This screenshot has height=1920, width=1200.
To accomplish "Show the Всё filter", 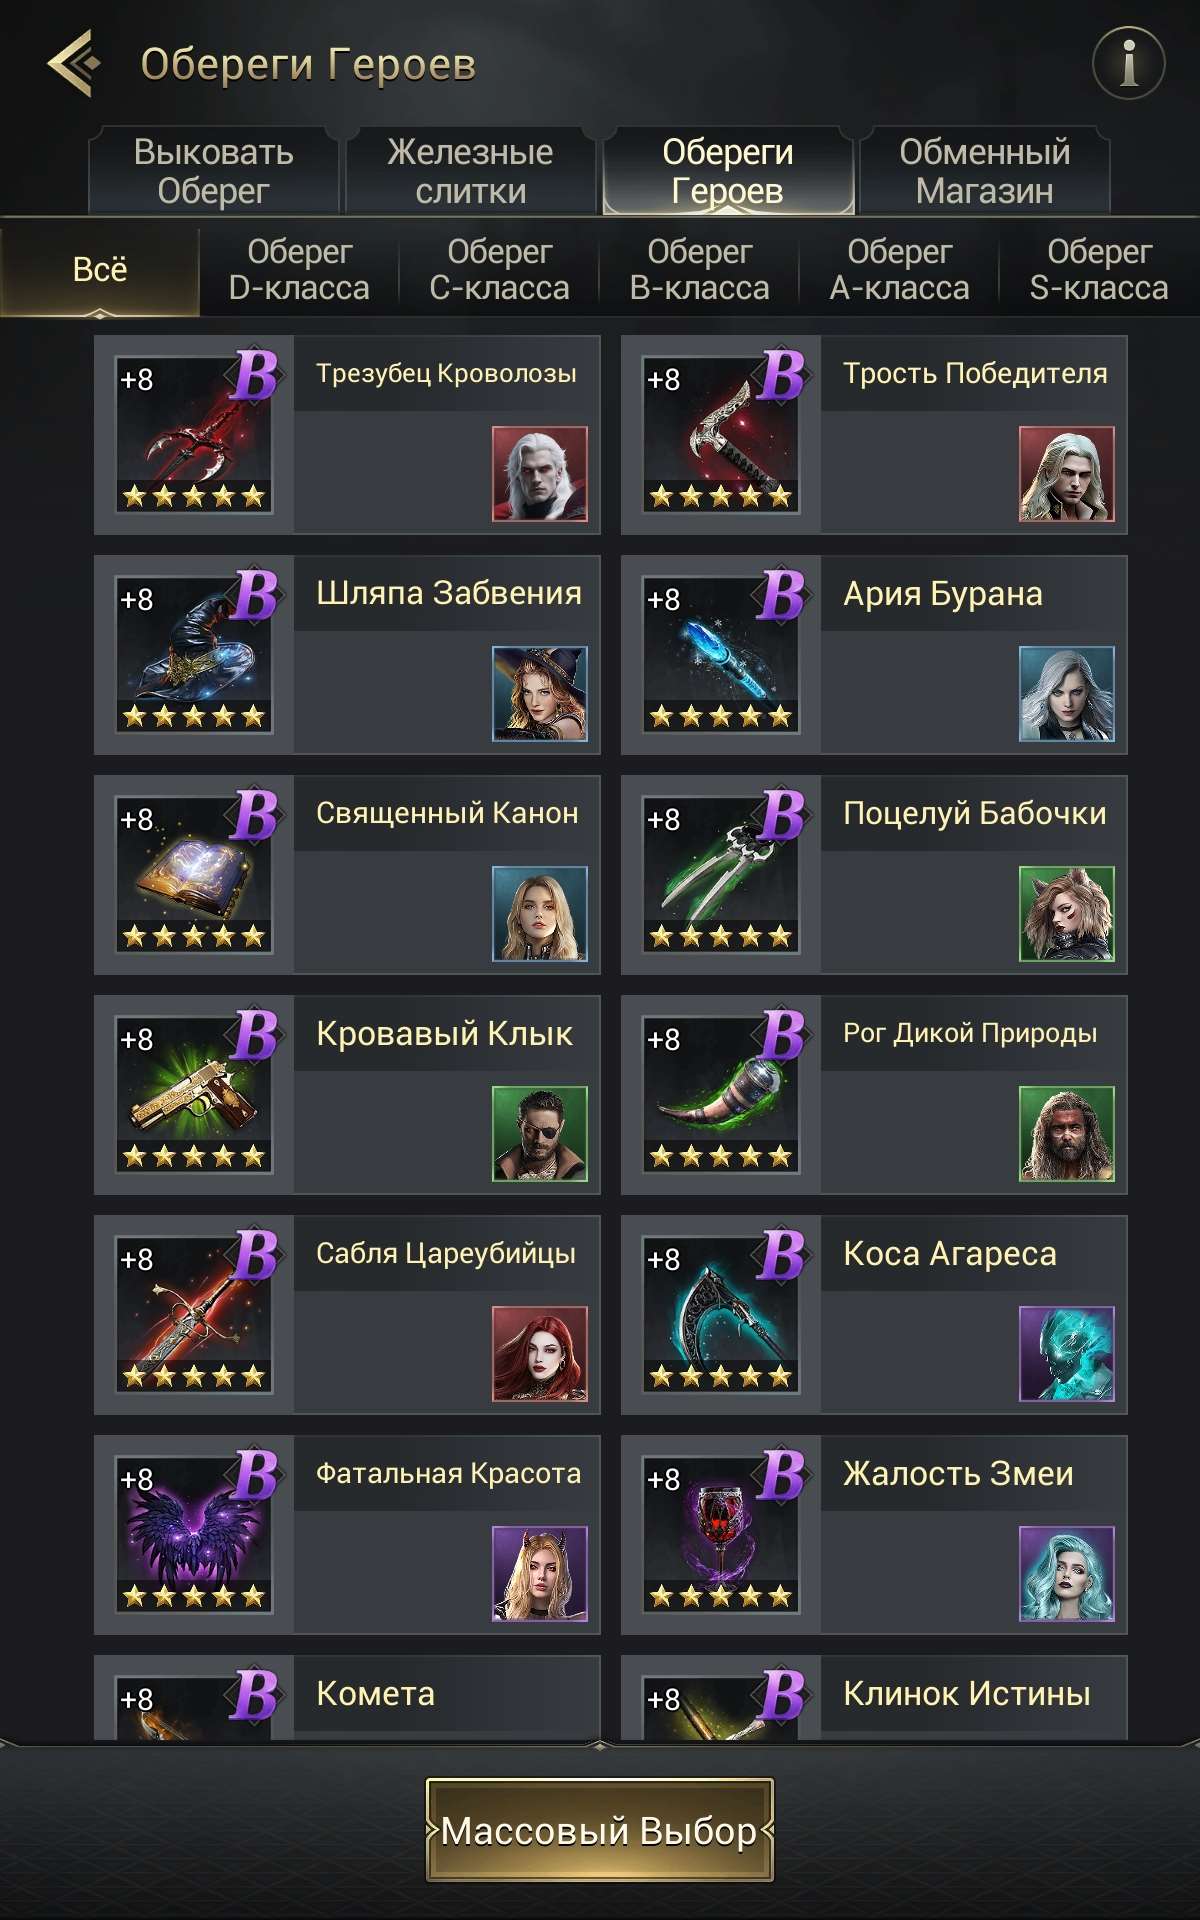I will click(x=100, y=270).
